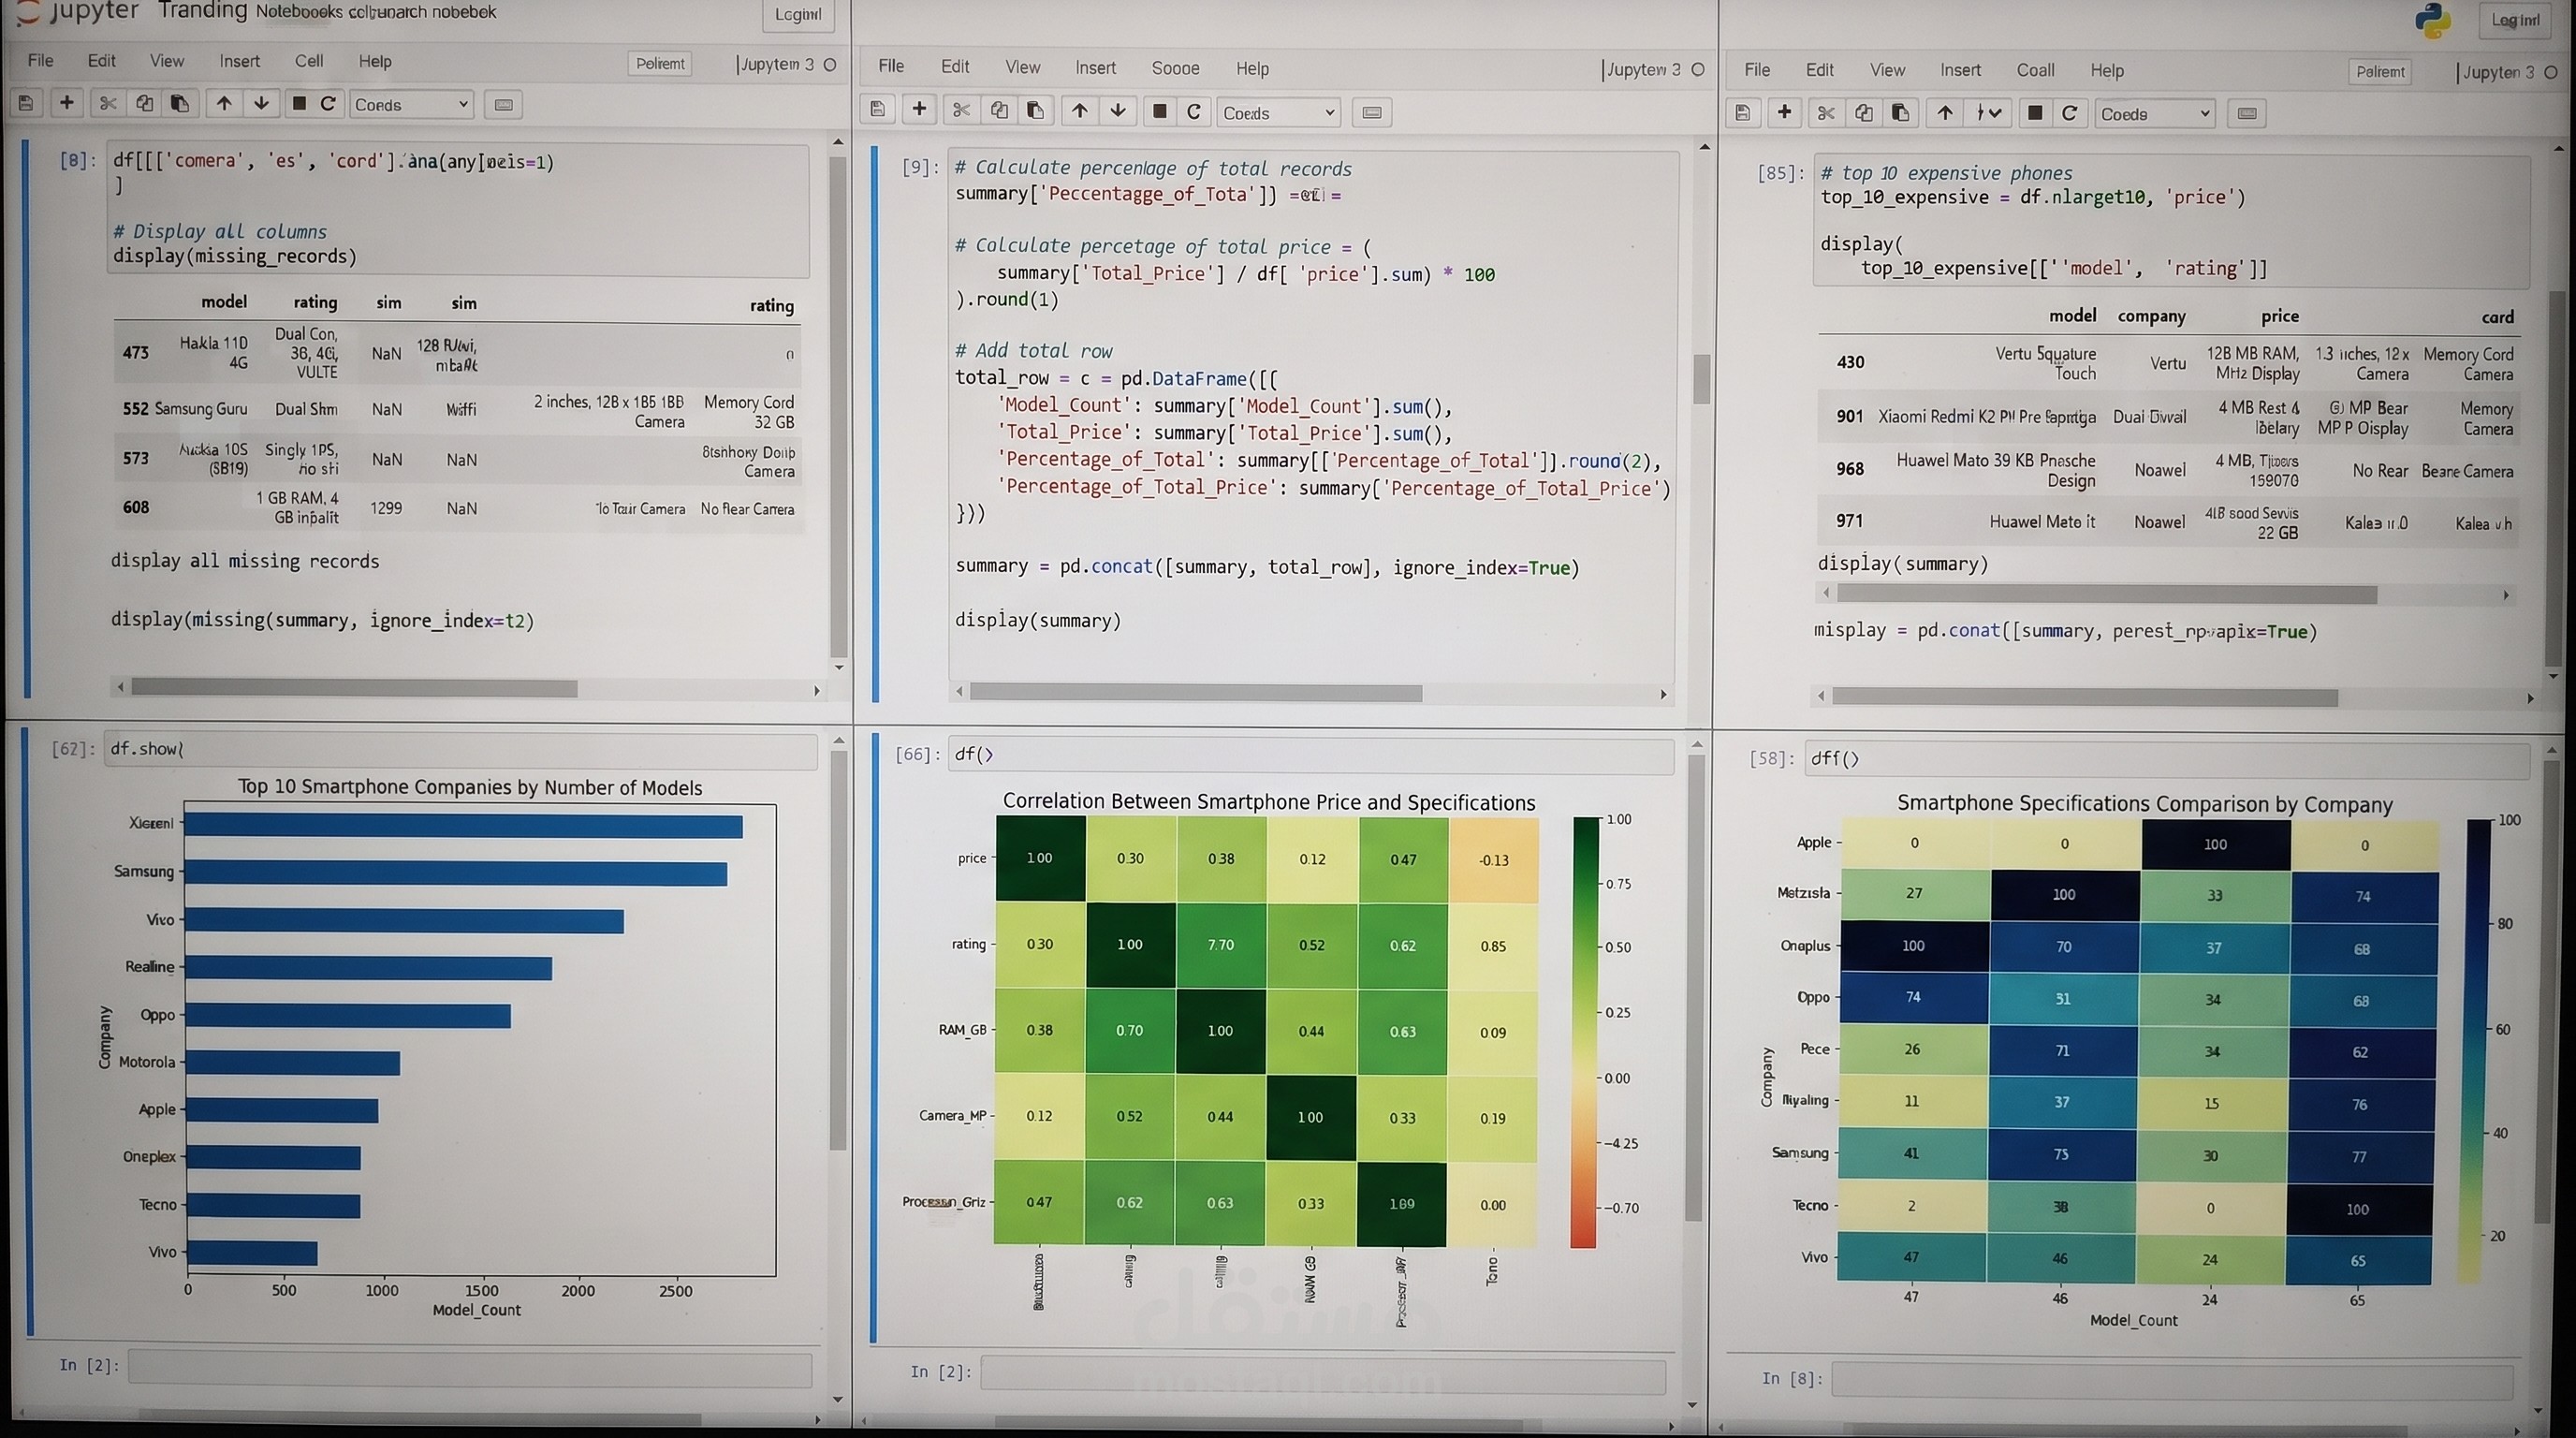2576x1438 pixels.
Task: Move cell up in right notebook
Action: click(1945, 113)
